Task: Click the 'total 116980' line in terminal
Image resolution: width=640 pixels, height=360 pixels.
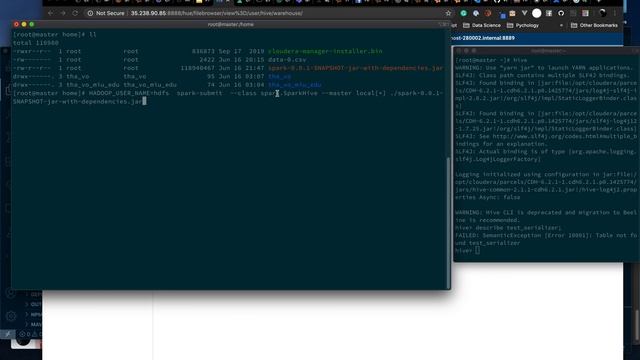Action: pos(36,43)
